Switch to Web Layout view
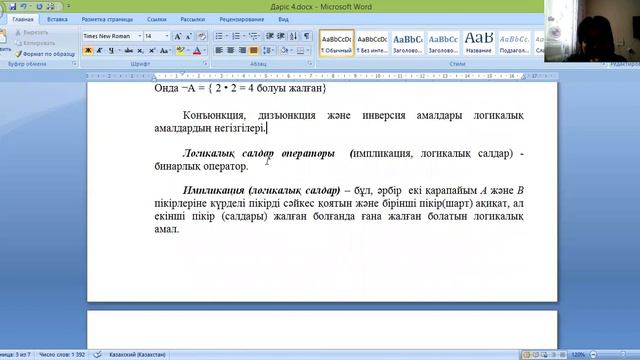 (x=544, y=355)
